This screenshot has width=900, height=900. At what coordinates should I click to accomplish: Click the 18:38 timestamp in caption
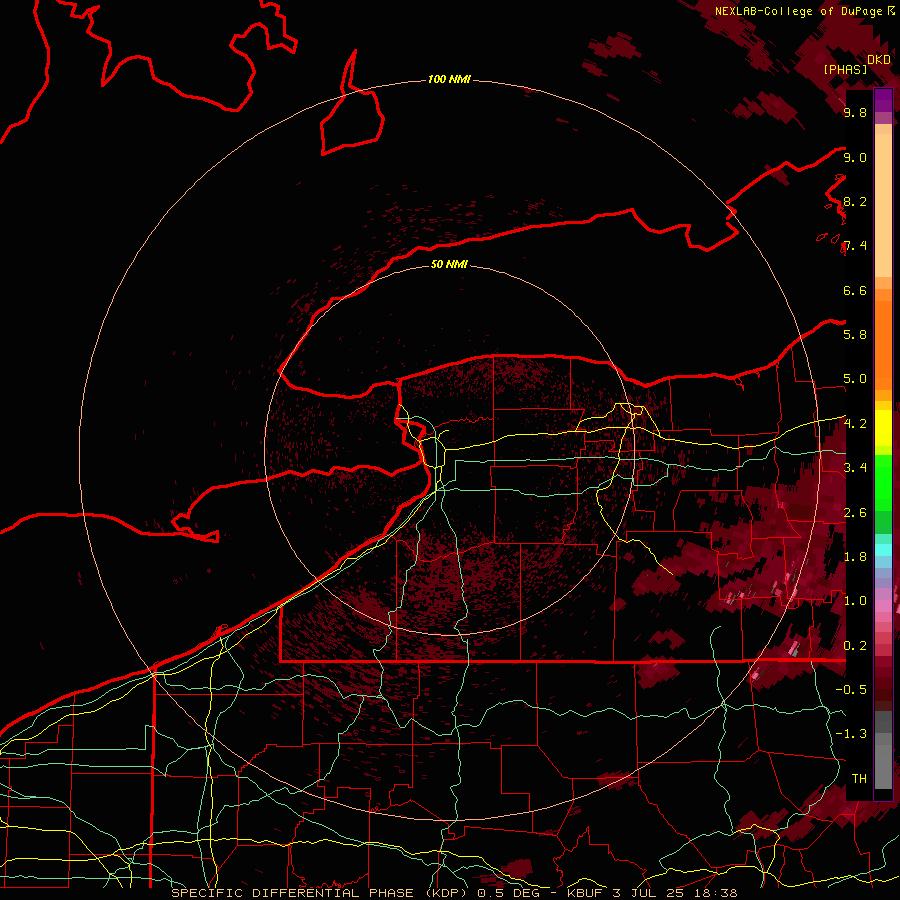(716, 893)
